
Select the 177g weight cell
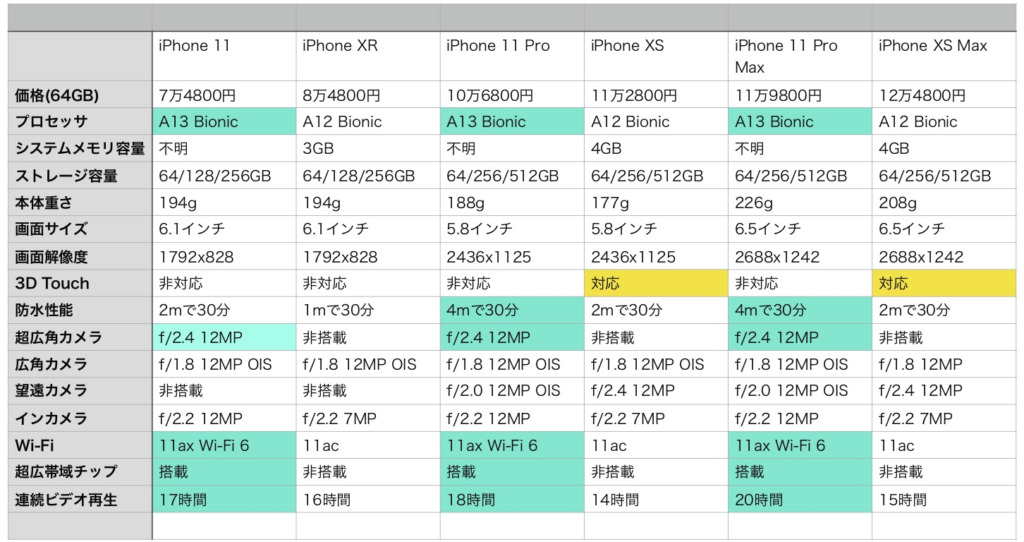click(656, 202)
